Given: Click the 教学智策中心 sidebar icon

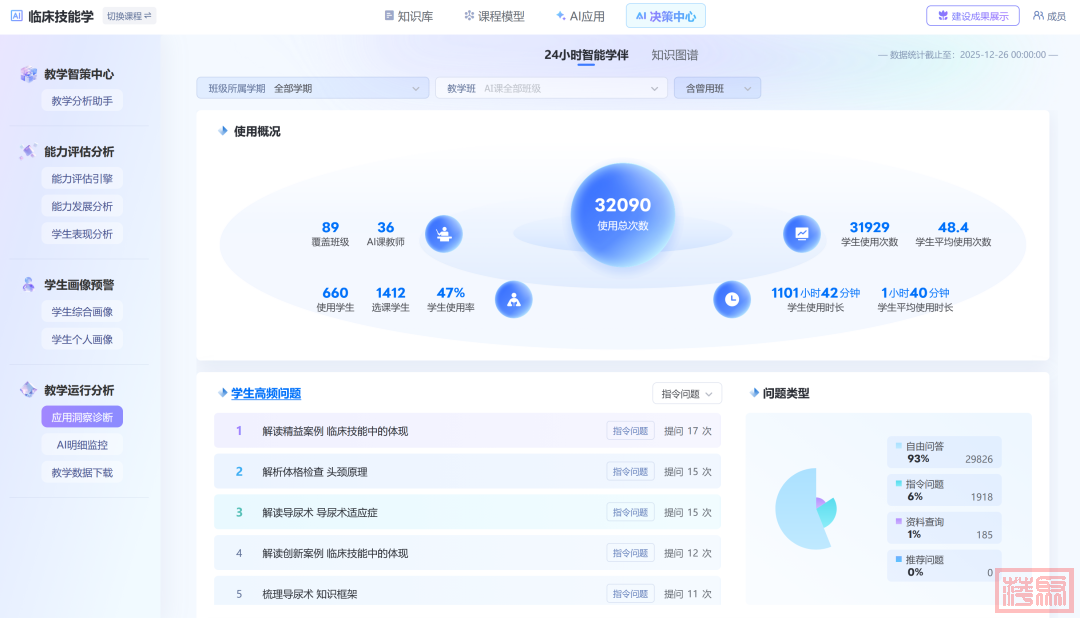Looking at the screenshot, I should click(x=28, y=74).
